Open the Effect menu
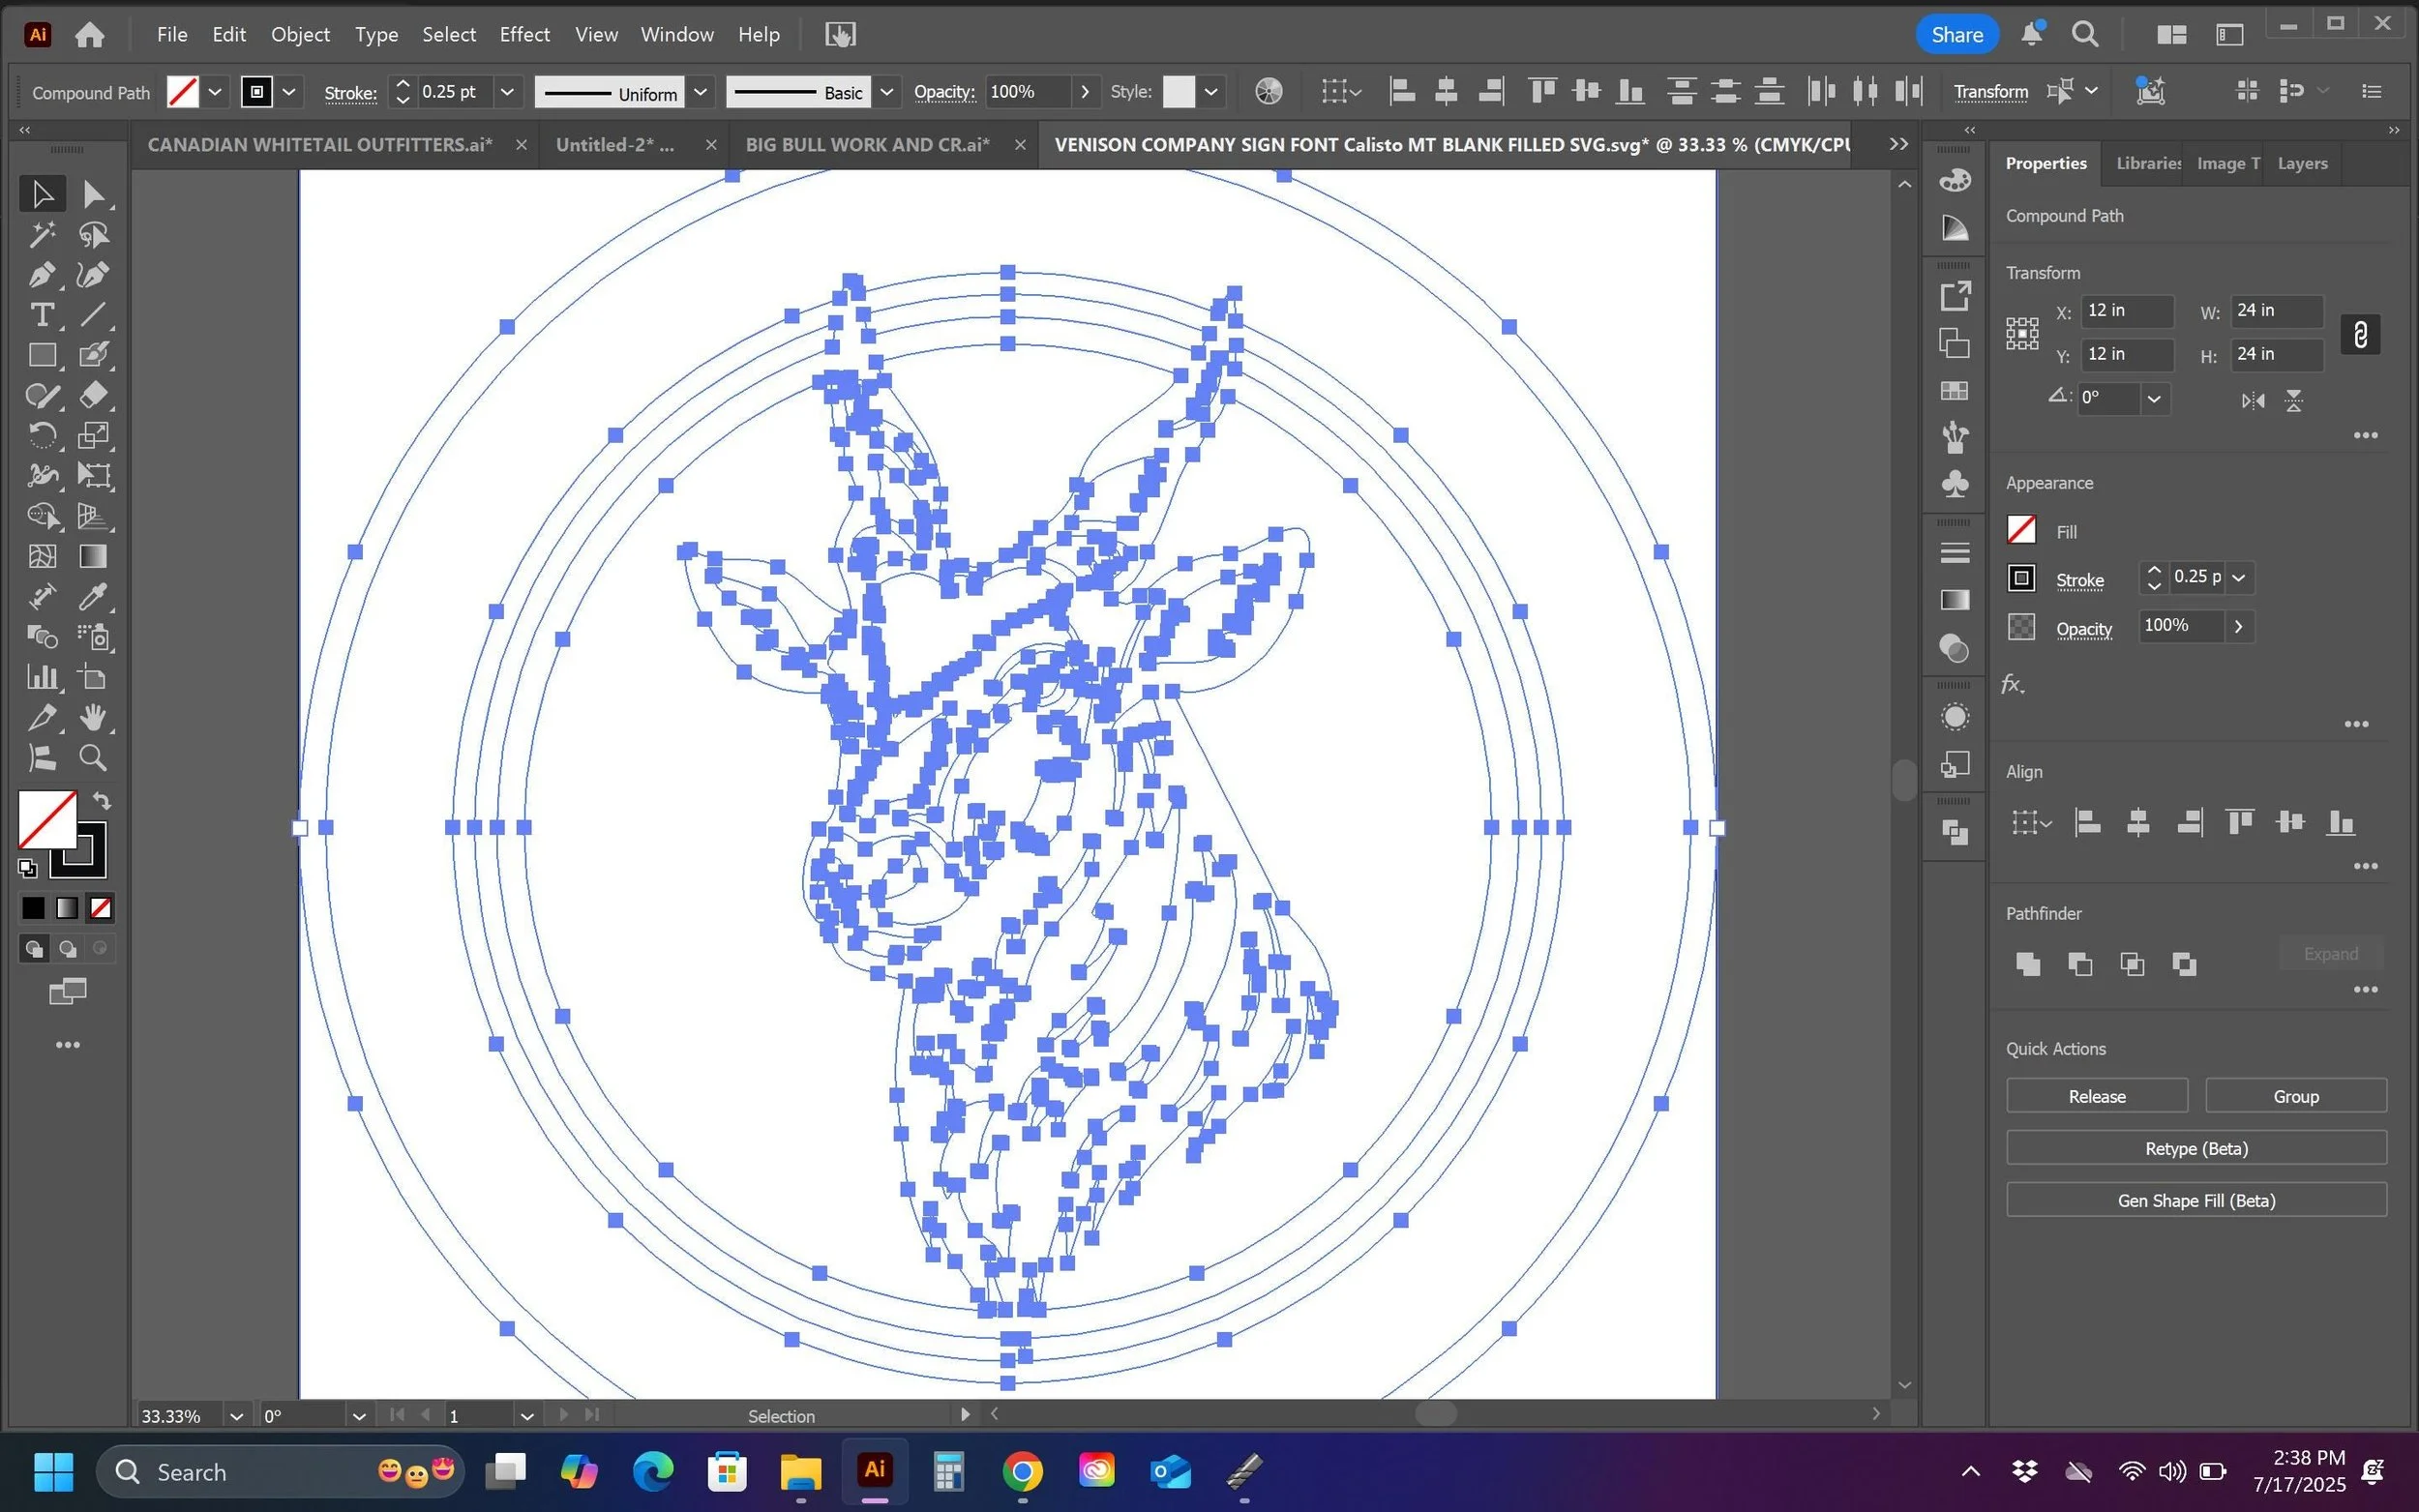The width and height of the screenshot is (2419, 1512). 524,34
